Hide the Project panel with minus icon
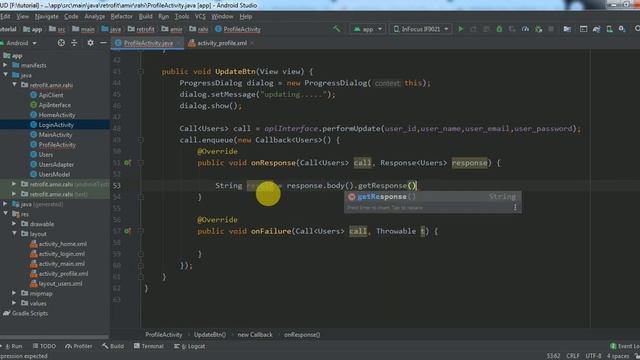This screenshot has width=640, height=360. point(103,43)
